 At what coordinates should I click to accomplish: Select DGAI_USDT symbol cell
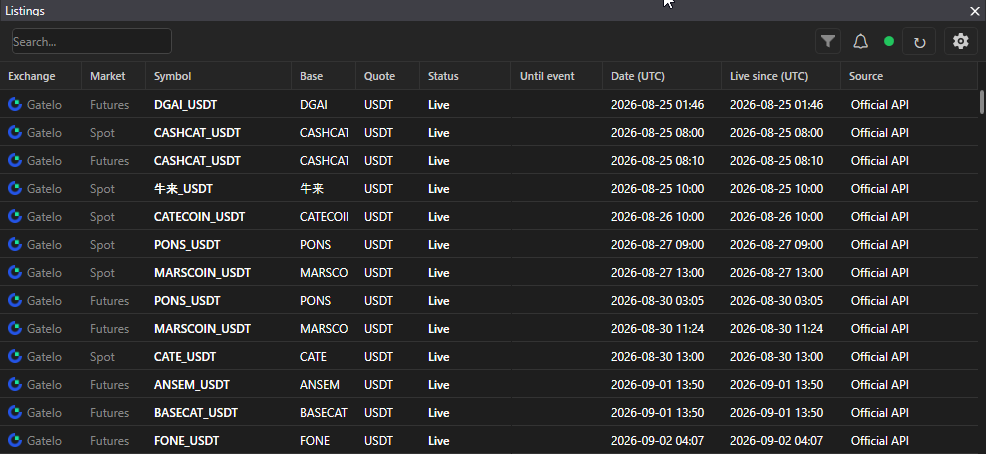click(x=186, y=105)
